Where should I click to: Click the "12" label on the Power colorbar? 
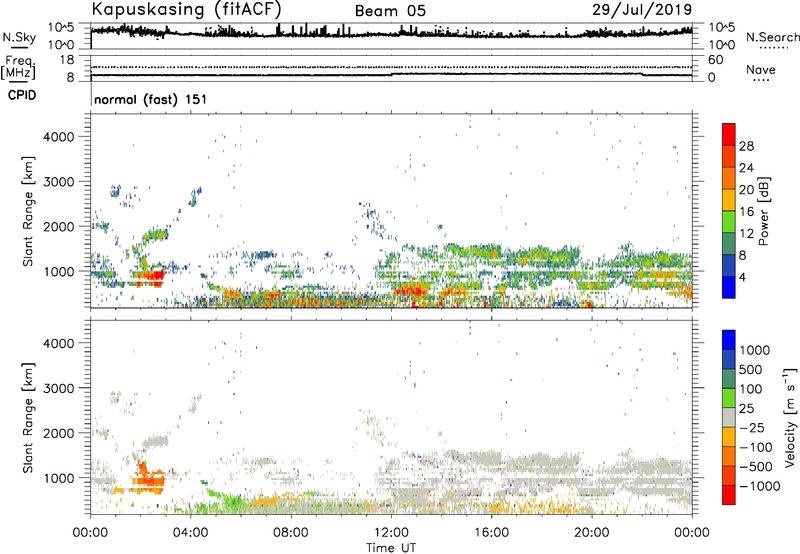tap(746, 234)
